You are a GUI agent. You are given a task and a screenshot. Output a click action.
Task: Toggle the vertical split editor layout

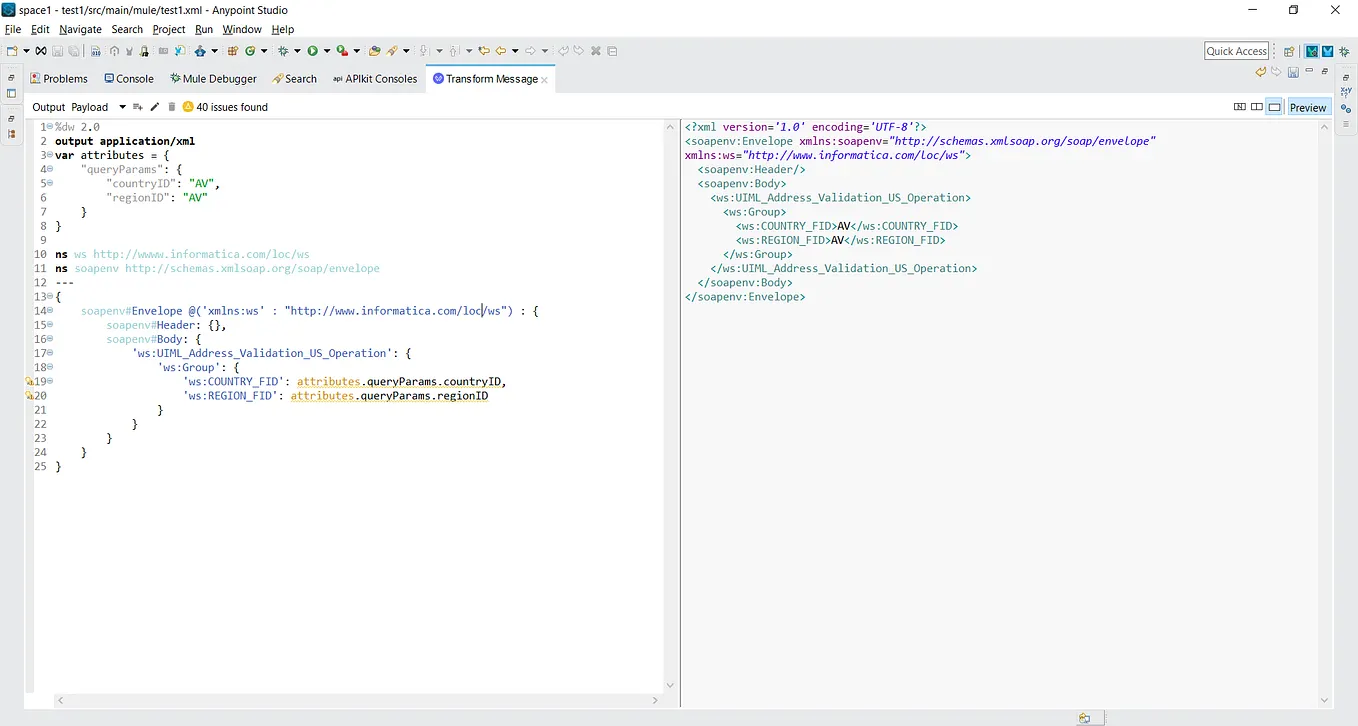pos(1256,107)
